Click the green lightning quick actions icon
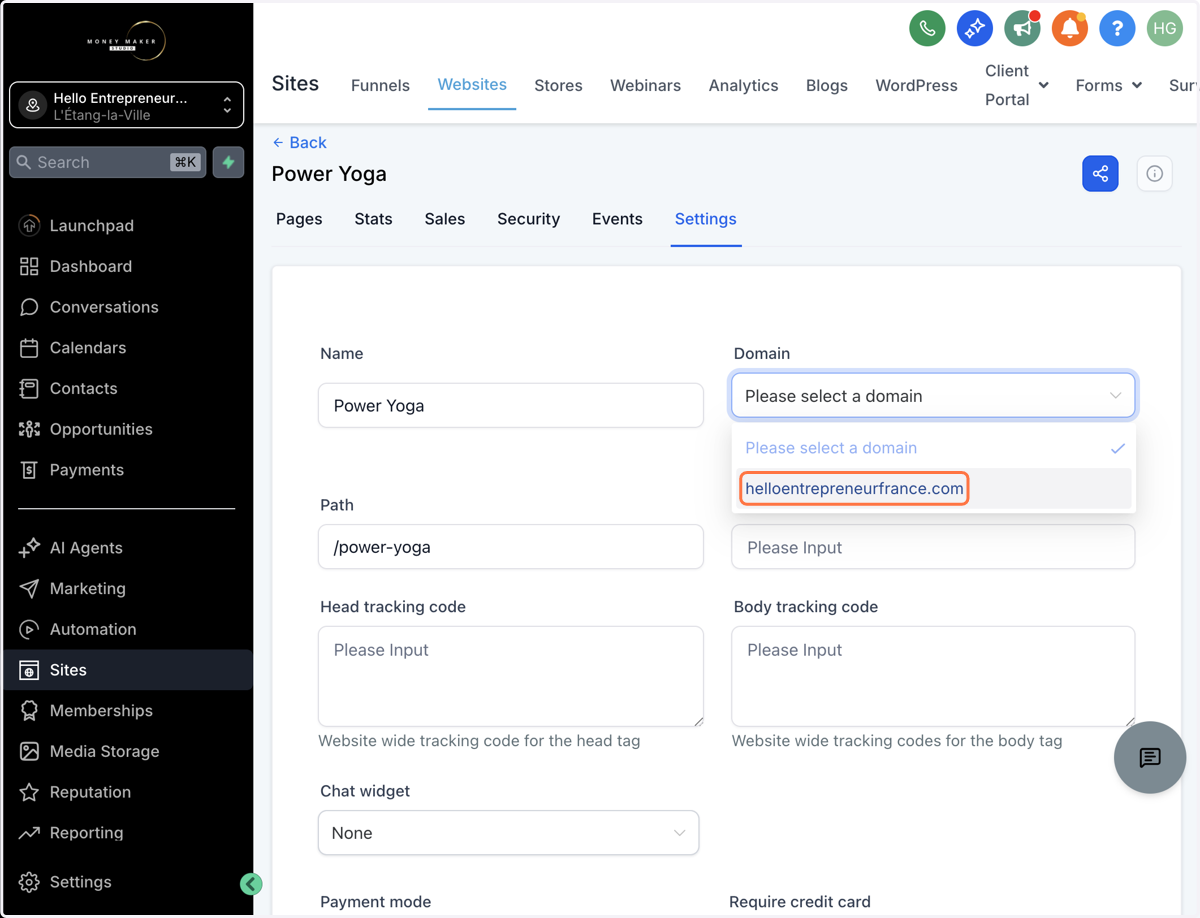The width and height of the screenshot is (1200, 918). pyautogui.click(x=229, y=162)
